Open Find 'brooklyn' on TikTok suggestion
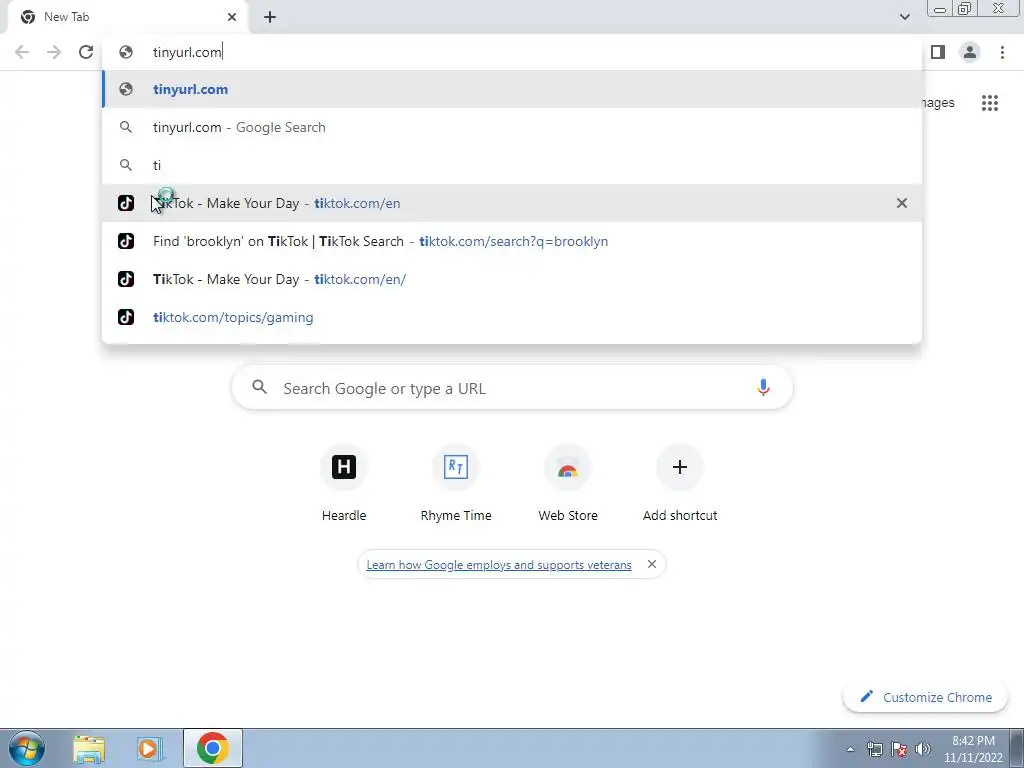The width and height of the screenshot is (1024, 768). tap(512, 241)
